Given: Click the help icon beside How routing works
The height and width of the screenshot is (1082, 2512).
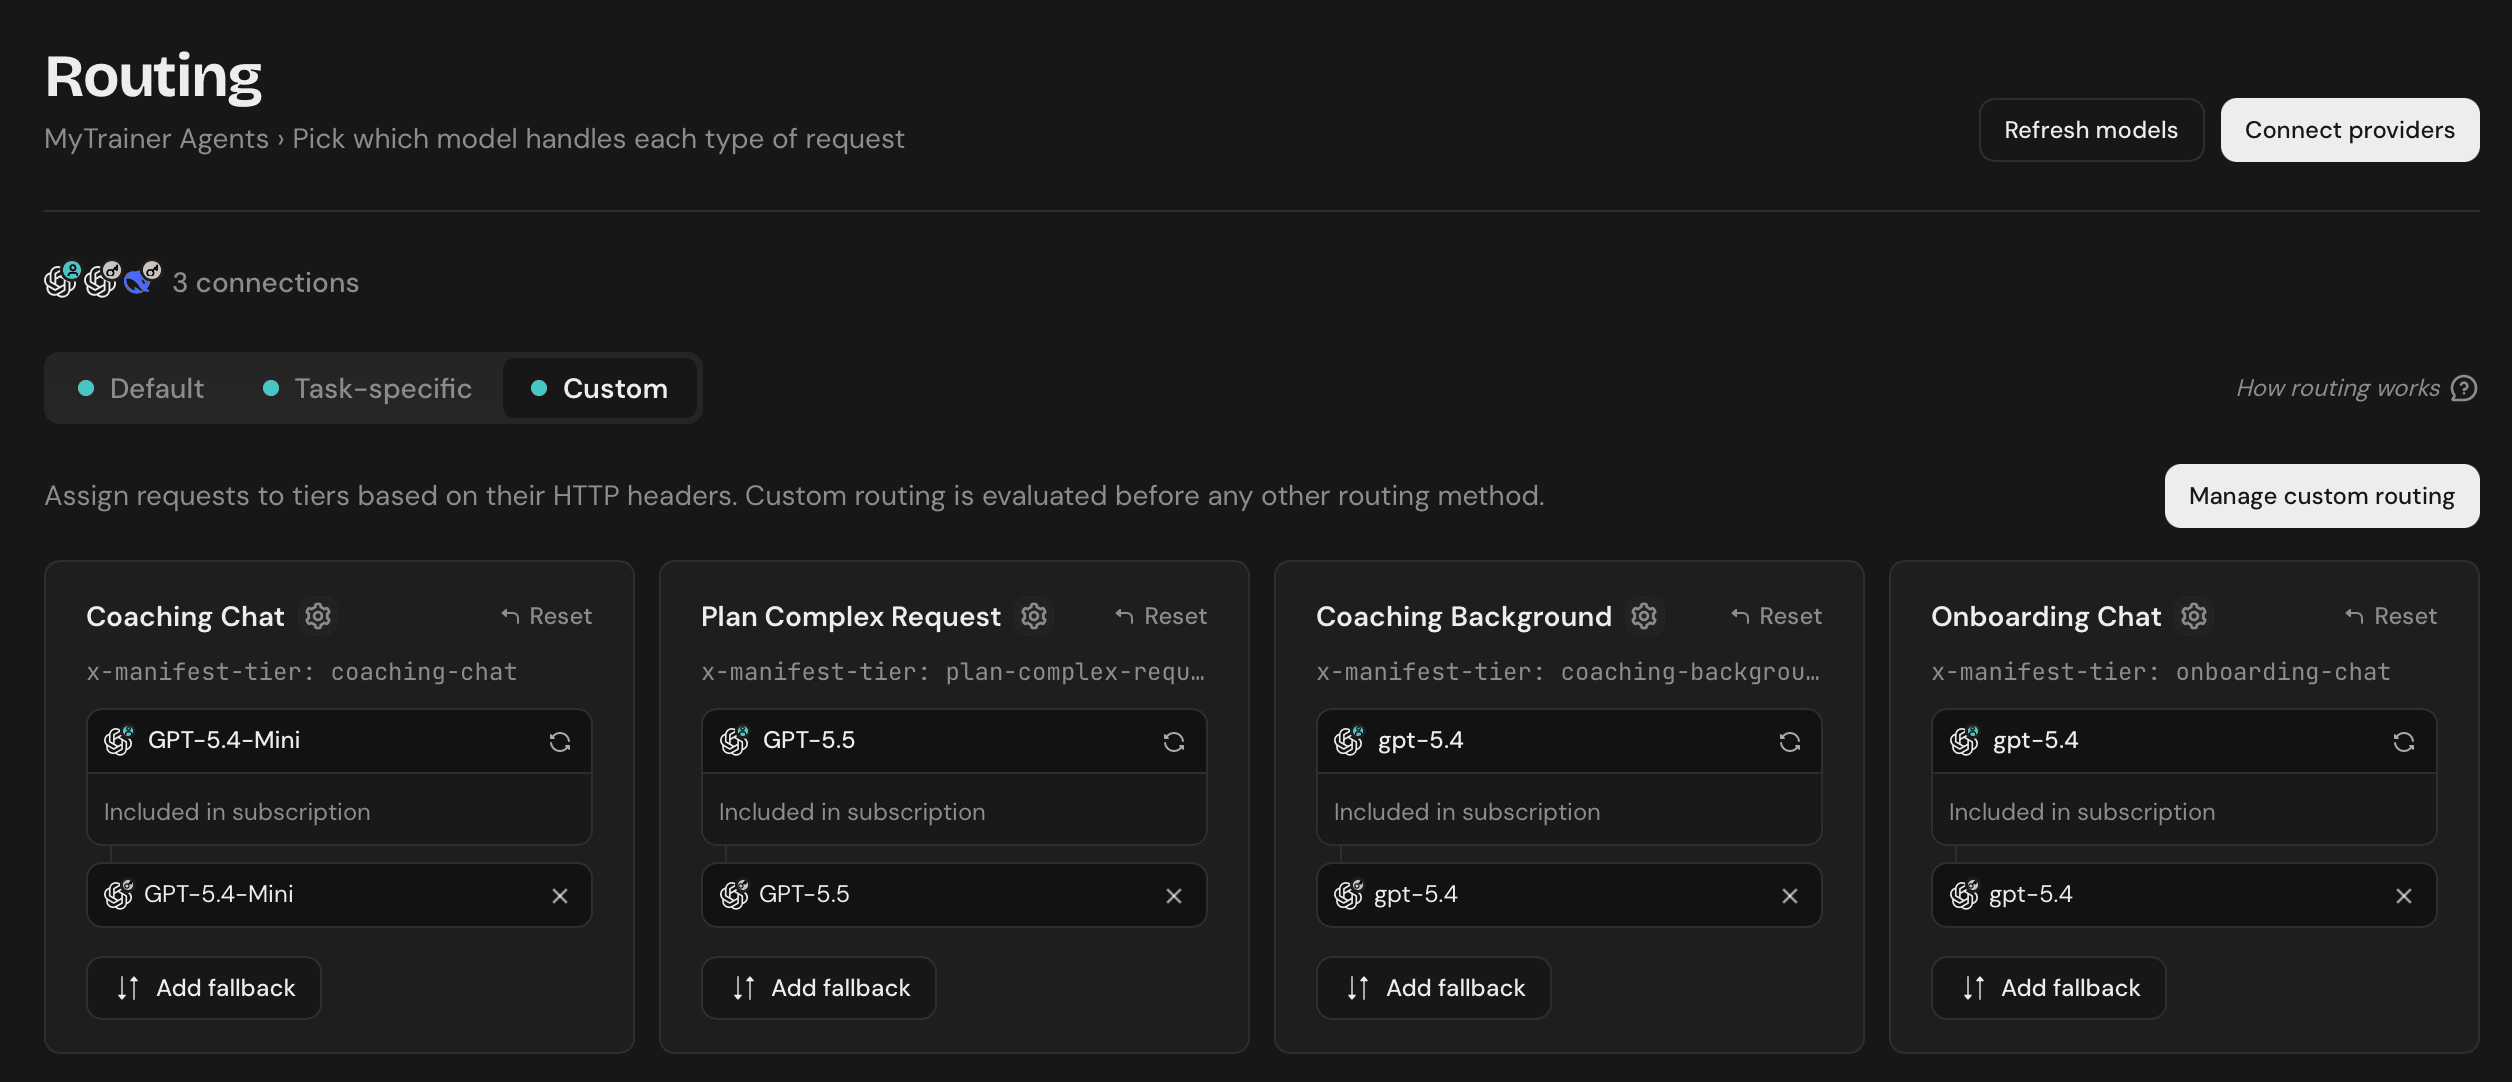Looking at the screenshot, I should (x=2464, y=388).
